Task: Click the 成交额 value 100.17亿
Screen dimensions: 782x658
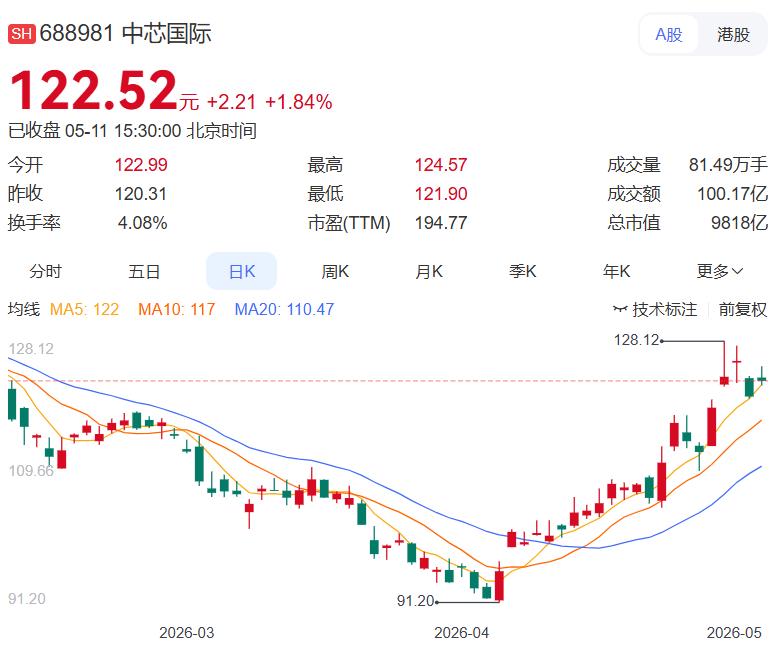Action: (x=732, y=194)
